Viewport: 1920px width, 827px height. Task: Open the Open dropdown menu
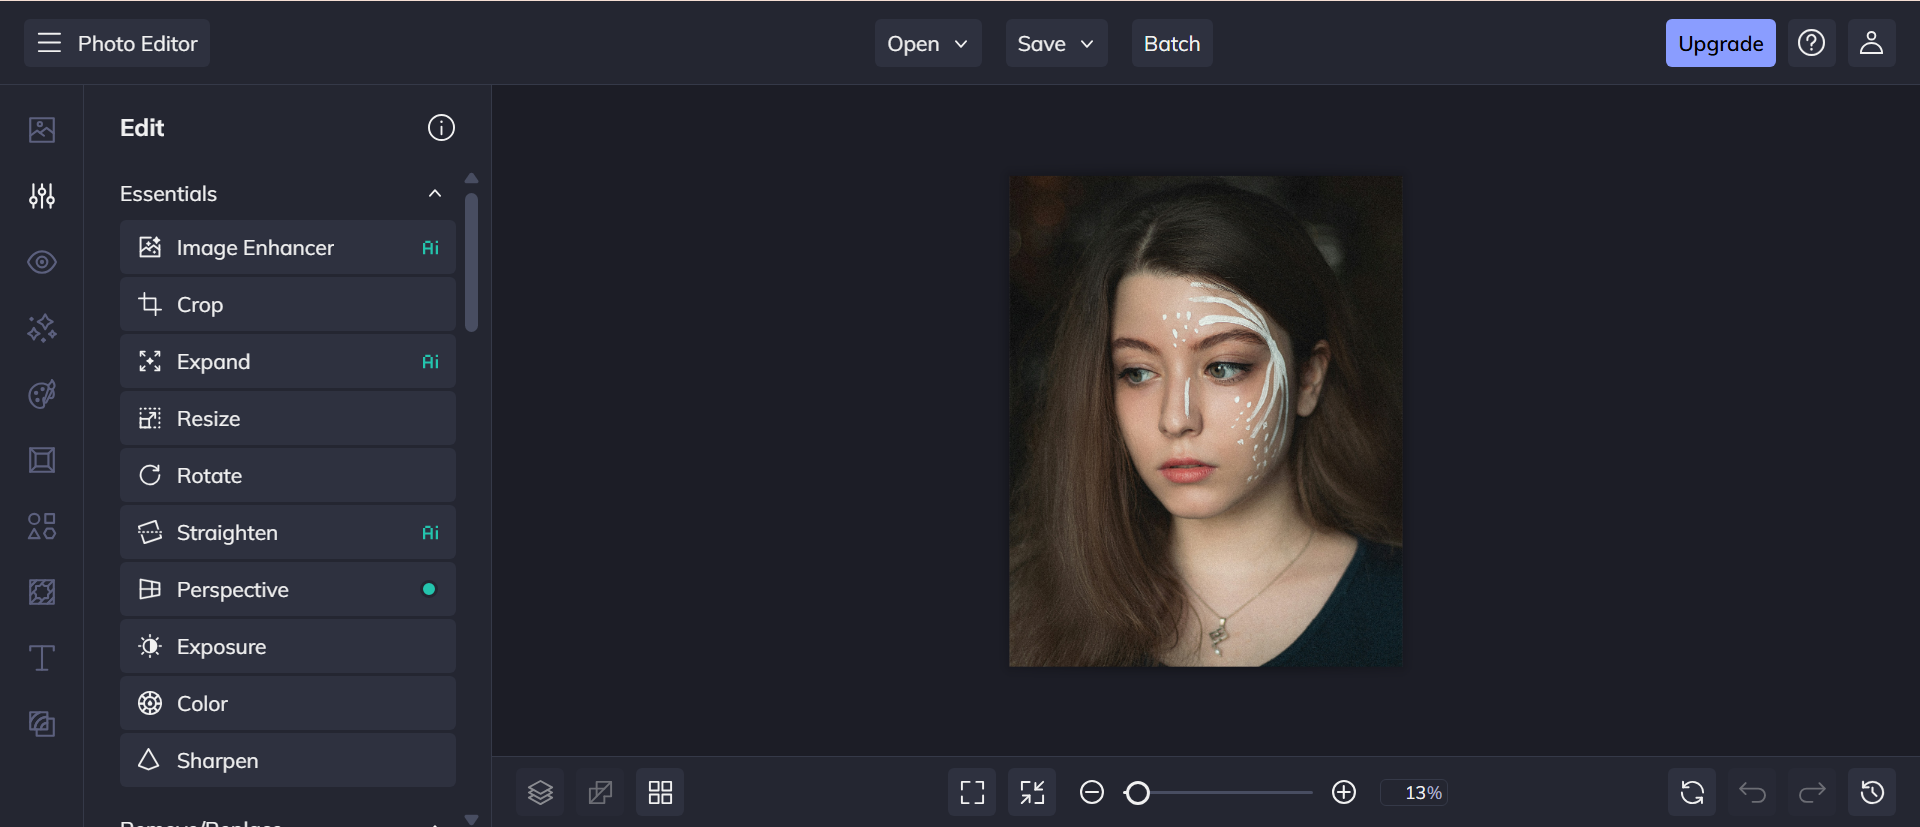pos(927,44)
